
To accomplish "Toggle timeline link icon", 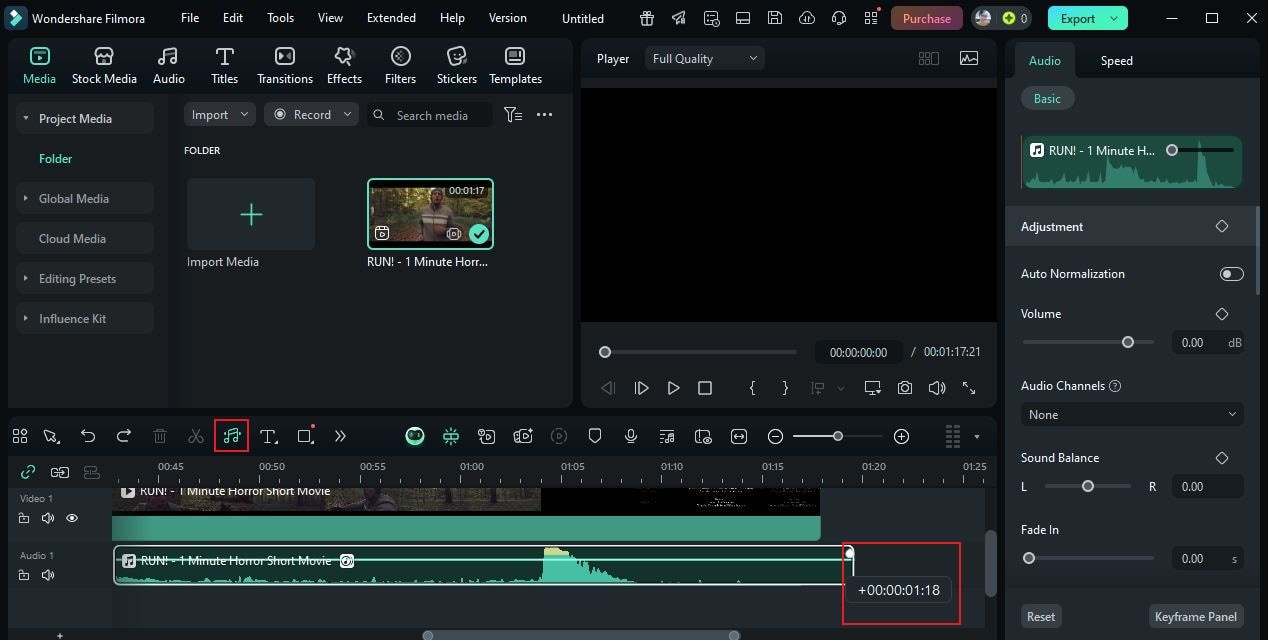I will coord(28,472).
